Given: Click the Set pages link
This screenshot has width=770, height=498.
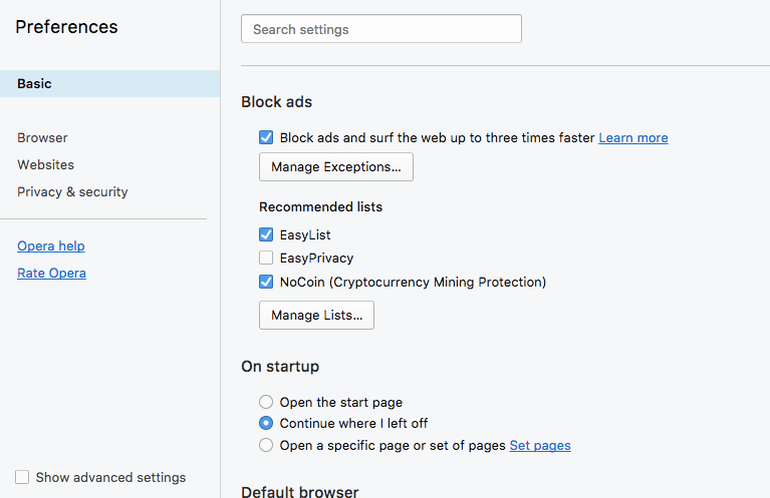Looking at the screenshot, I should tap(540, 445).
